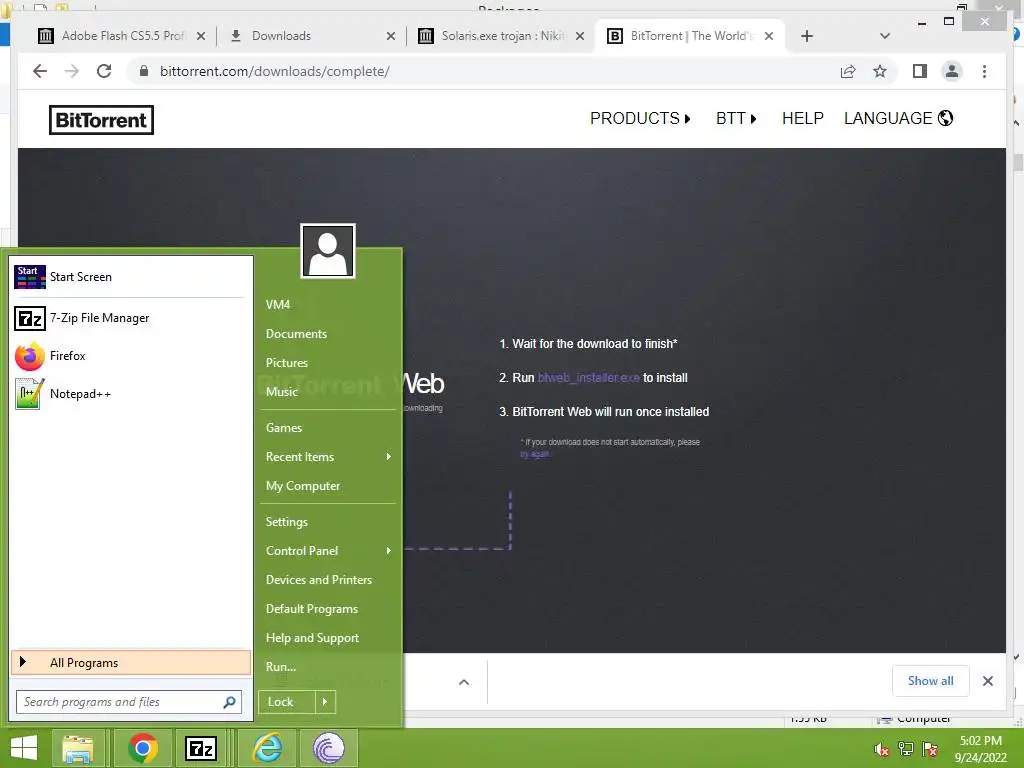Toggle the Chrome side panel
The height and width of the screenshot is (768, 1024).
coord(920,71)
